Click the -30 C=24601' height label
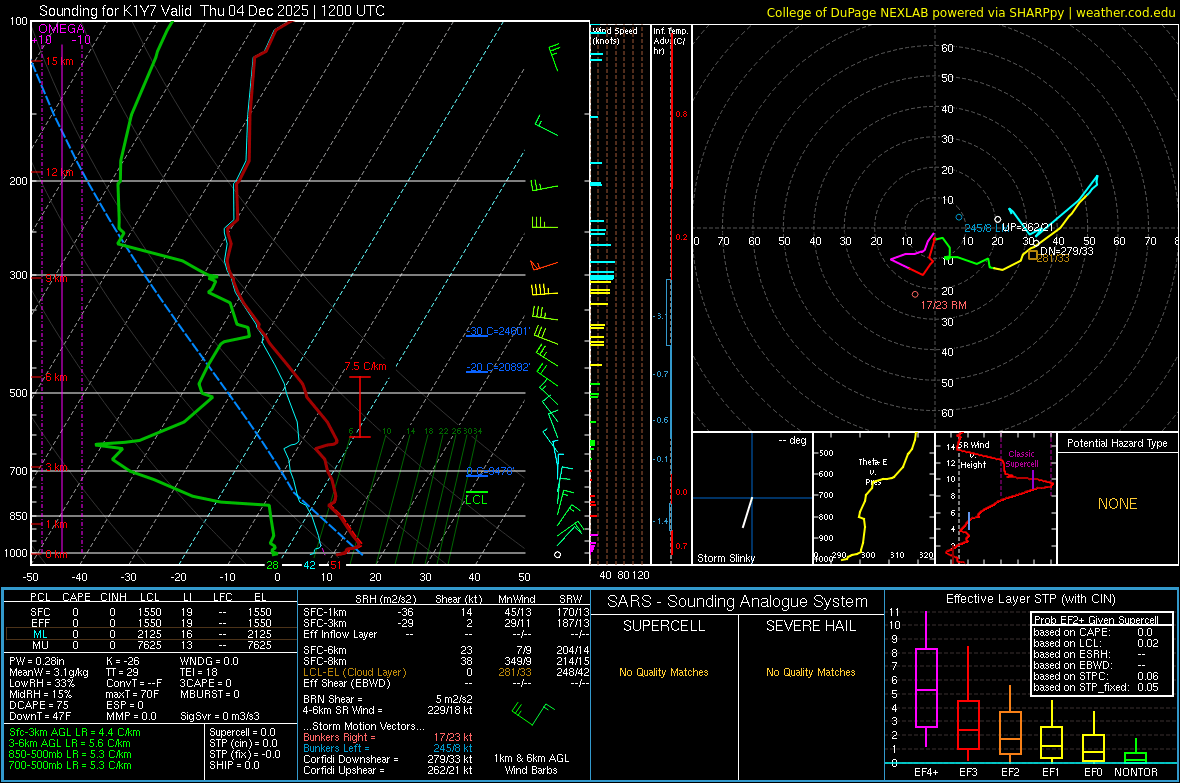The image size is (1180, 783). pyautogui.click(x=498, y=331)
